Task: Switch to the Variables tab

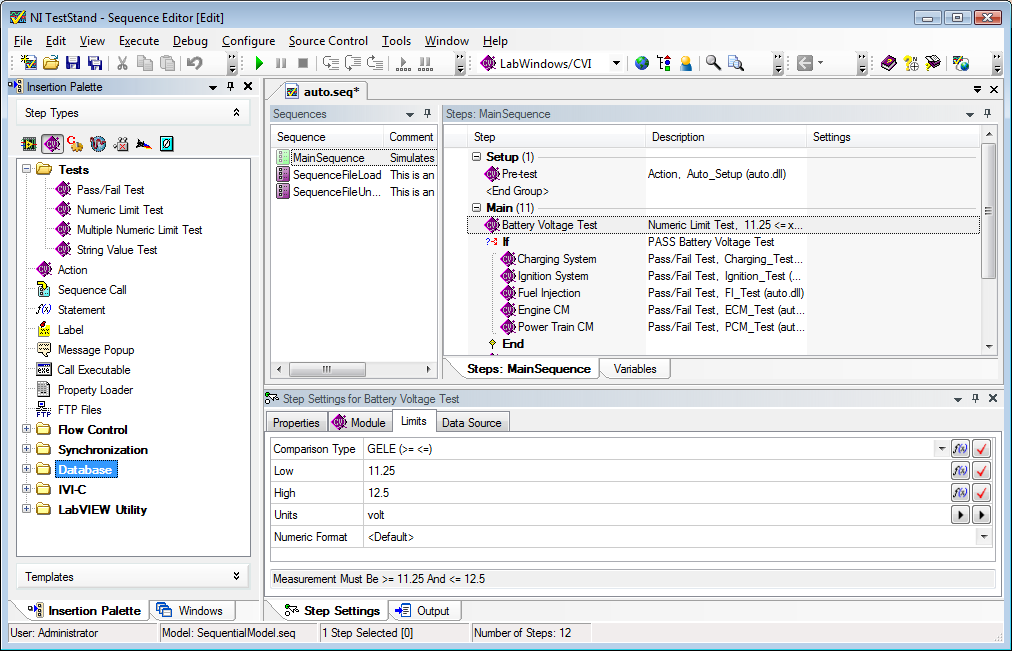Action: pyautogui.click(x=635, y=369)
